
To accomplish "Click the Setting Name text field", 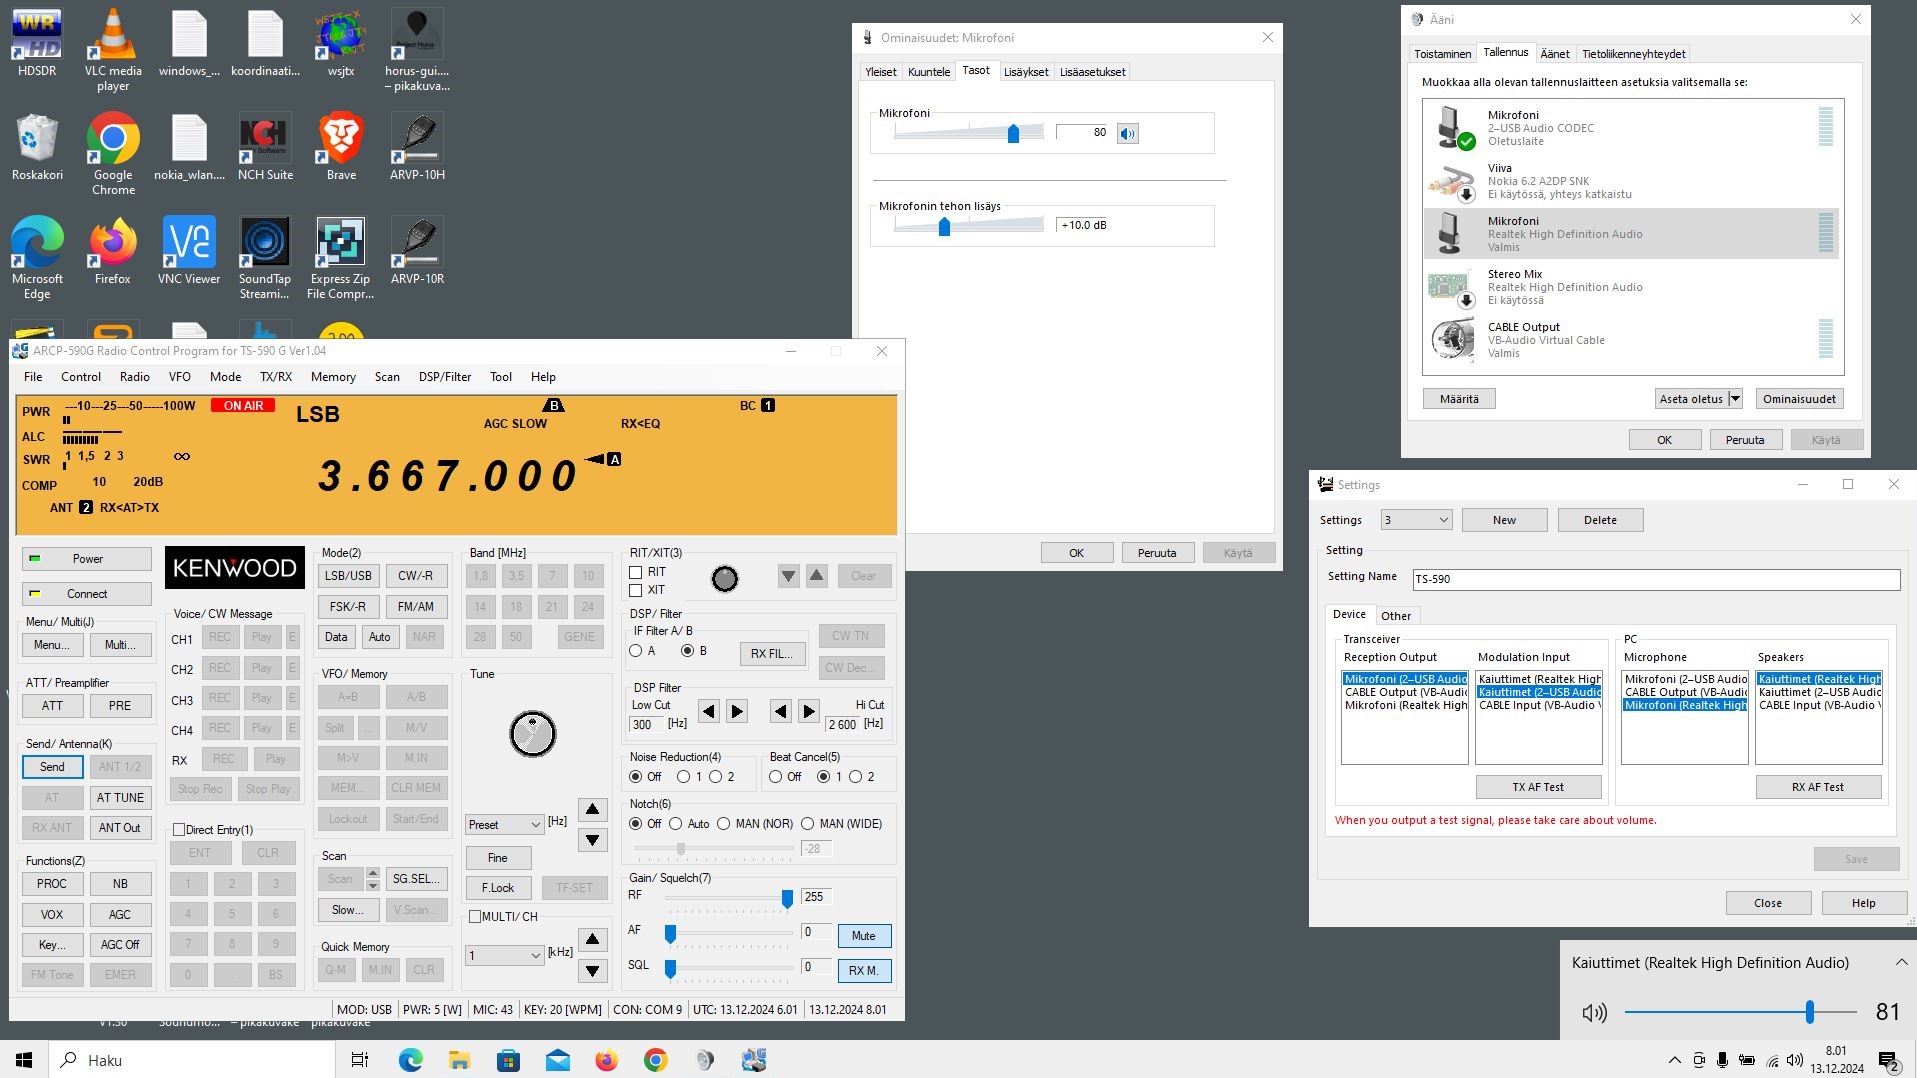I will [x=1655, y=579].
